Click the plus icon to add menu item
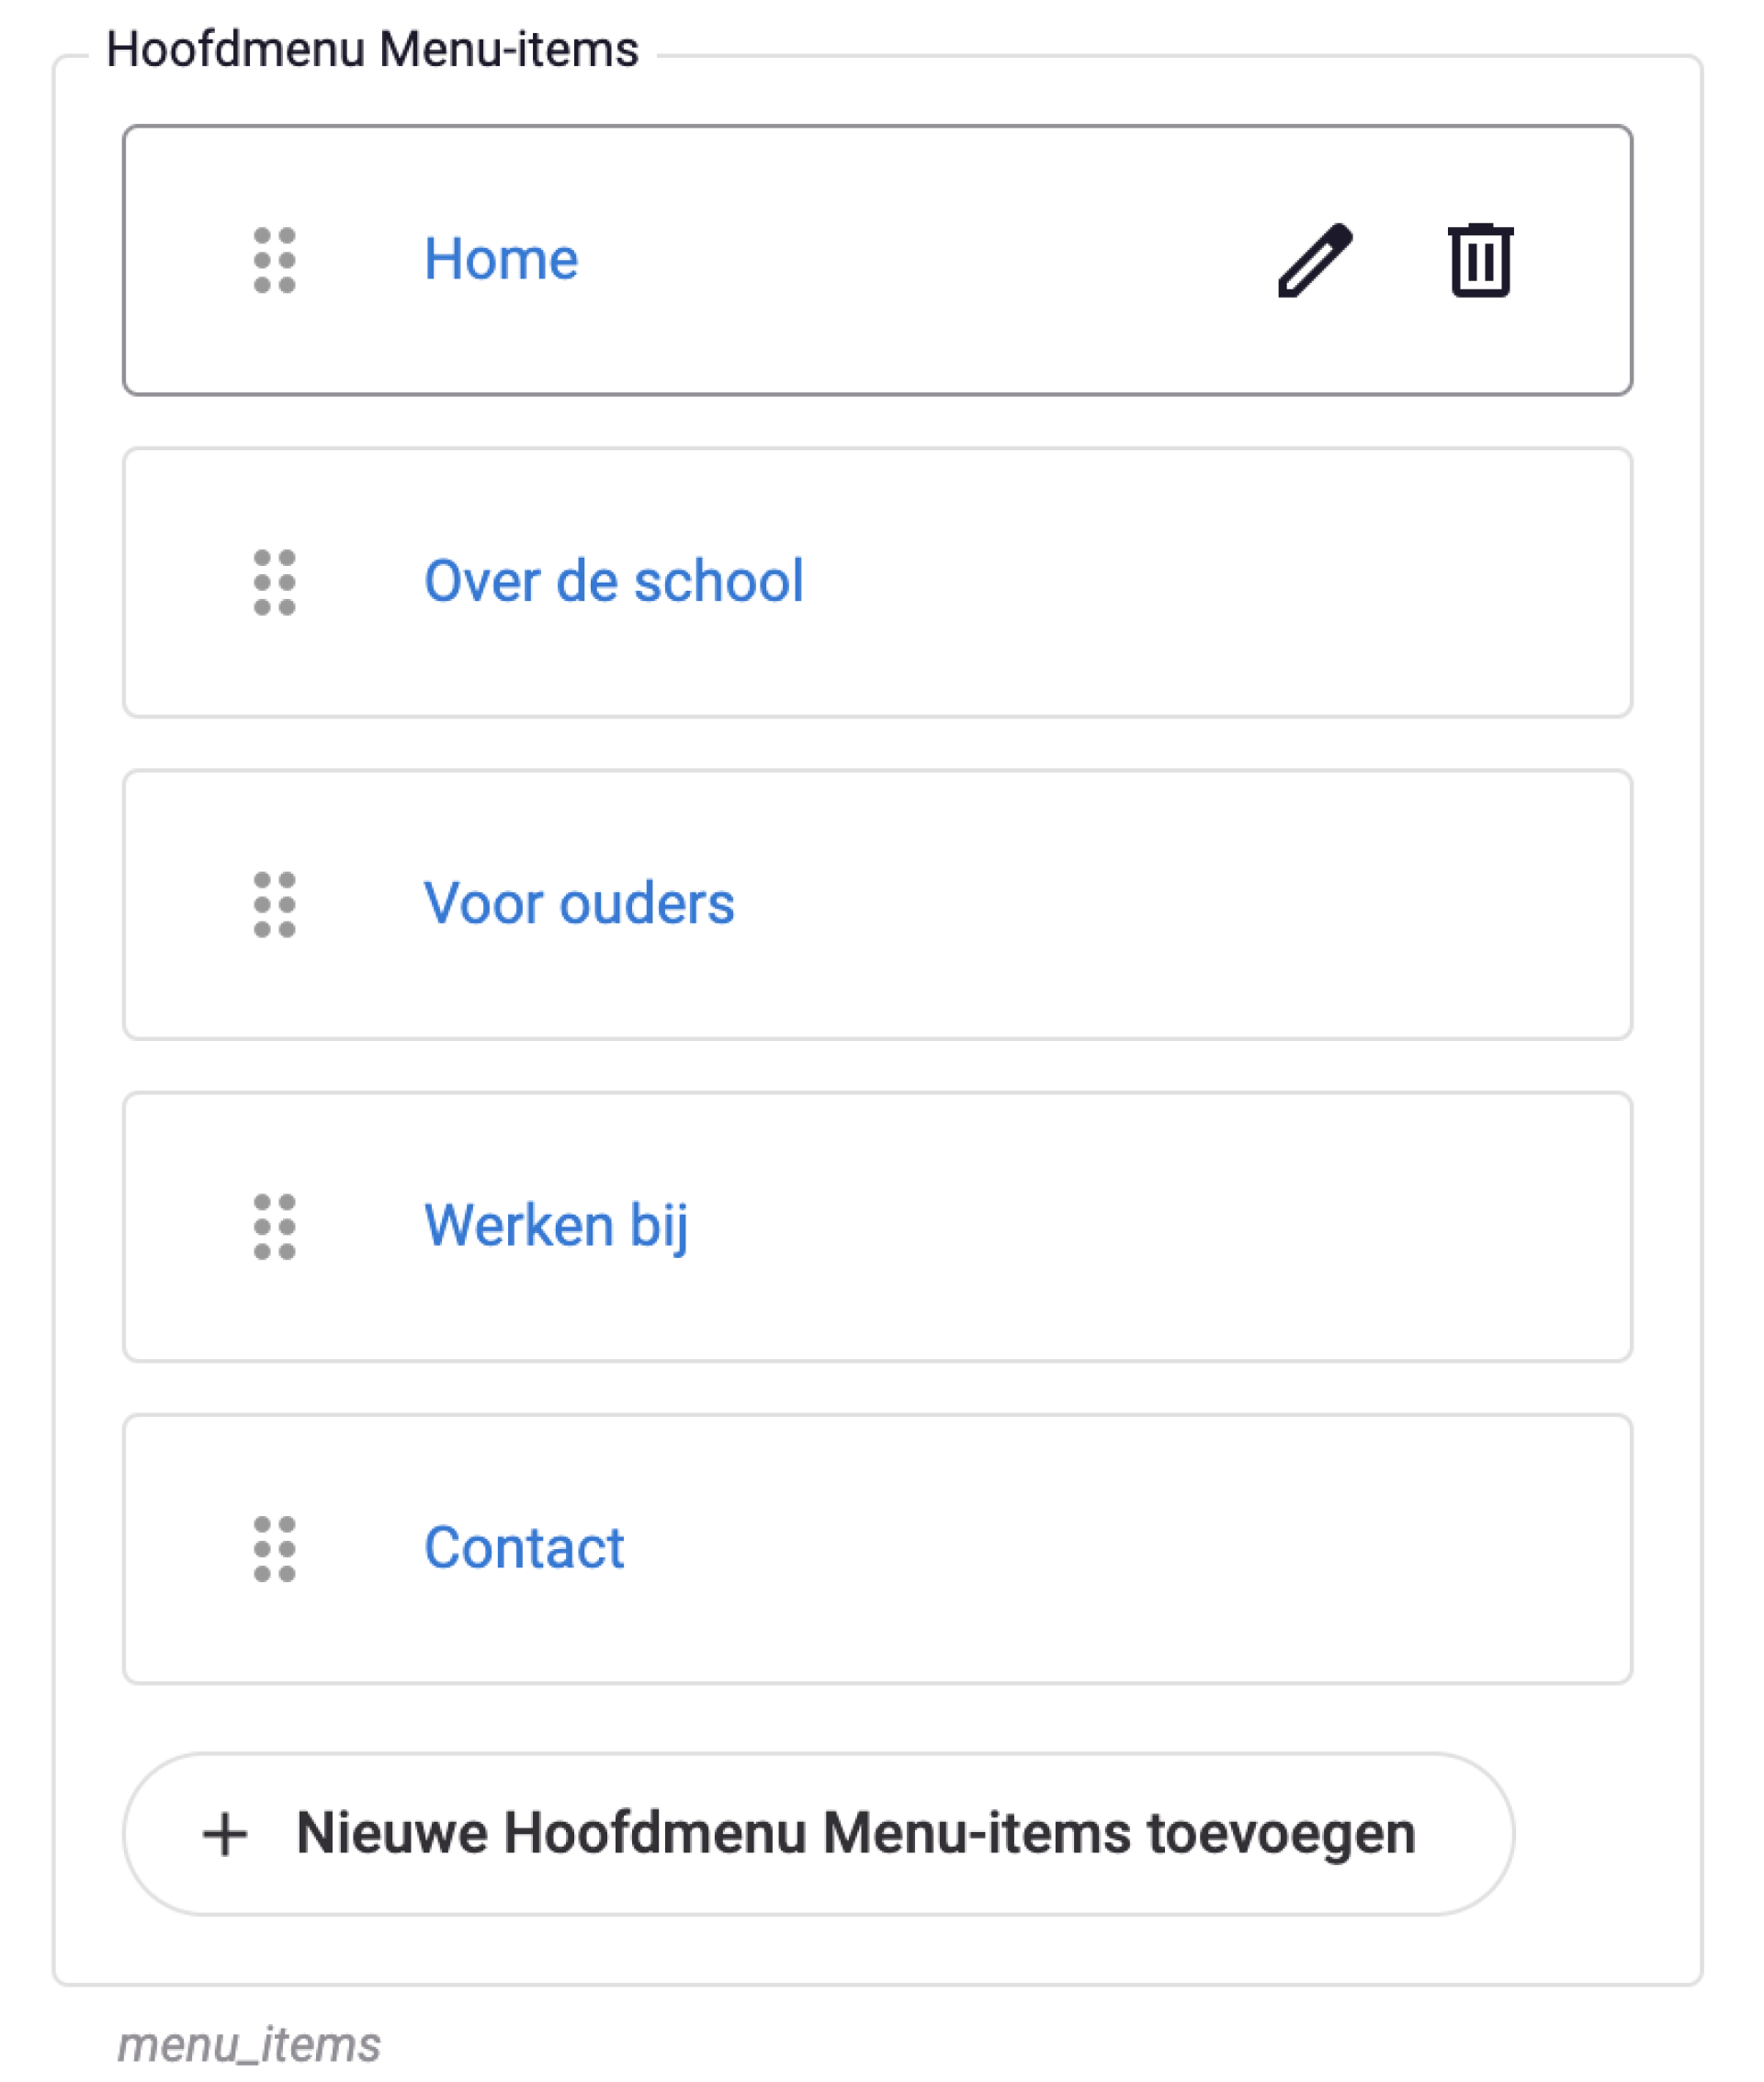Viewport: 1764px width, 2082px height. (x=225, y=1834)
